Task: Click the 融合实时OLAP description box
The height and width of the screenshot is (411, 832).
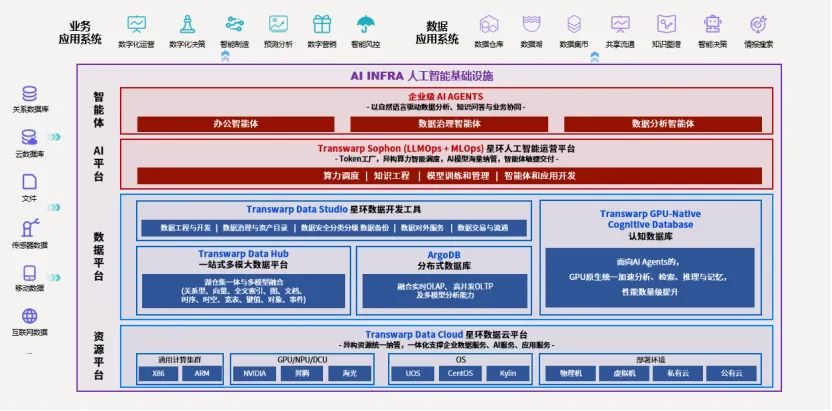Action: pos(445,291)
